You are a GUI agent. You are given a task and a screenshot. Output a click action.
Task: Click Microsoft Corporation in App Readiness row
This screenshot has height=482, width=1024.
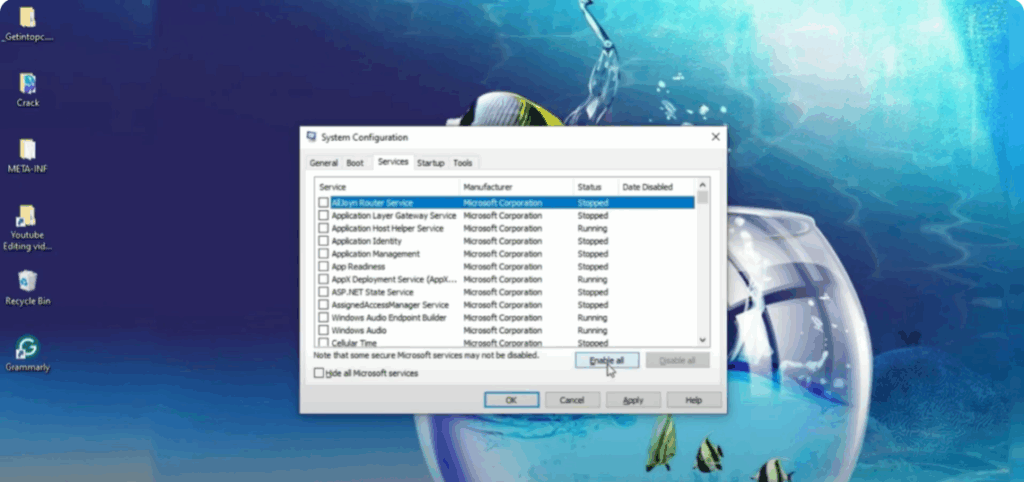503,266
